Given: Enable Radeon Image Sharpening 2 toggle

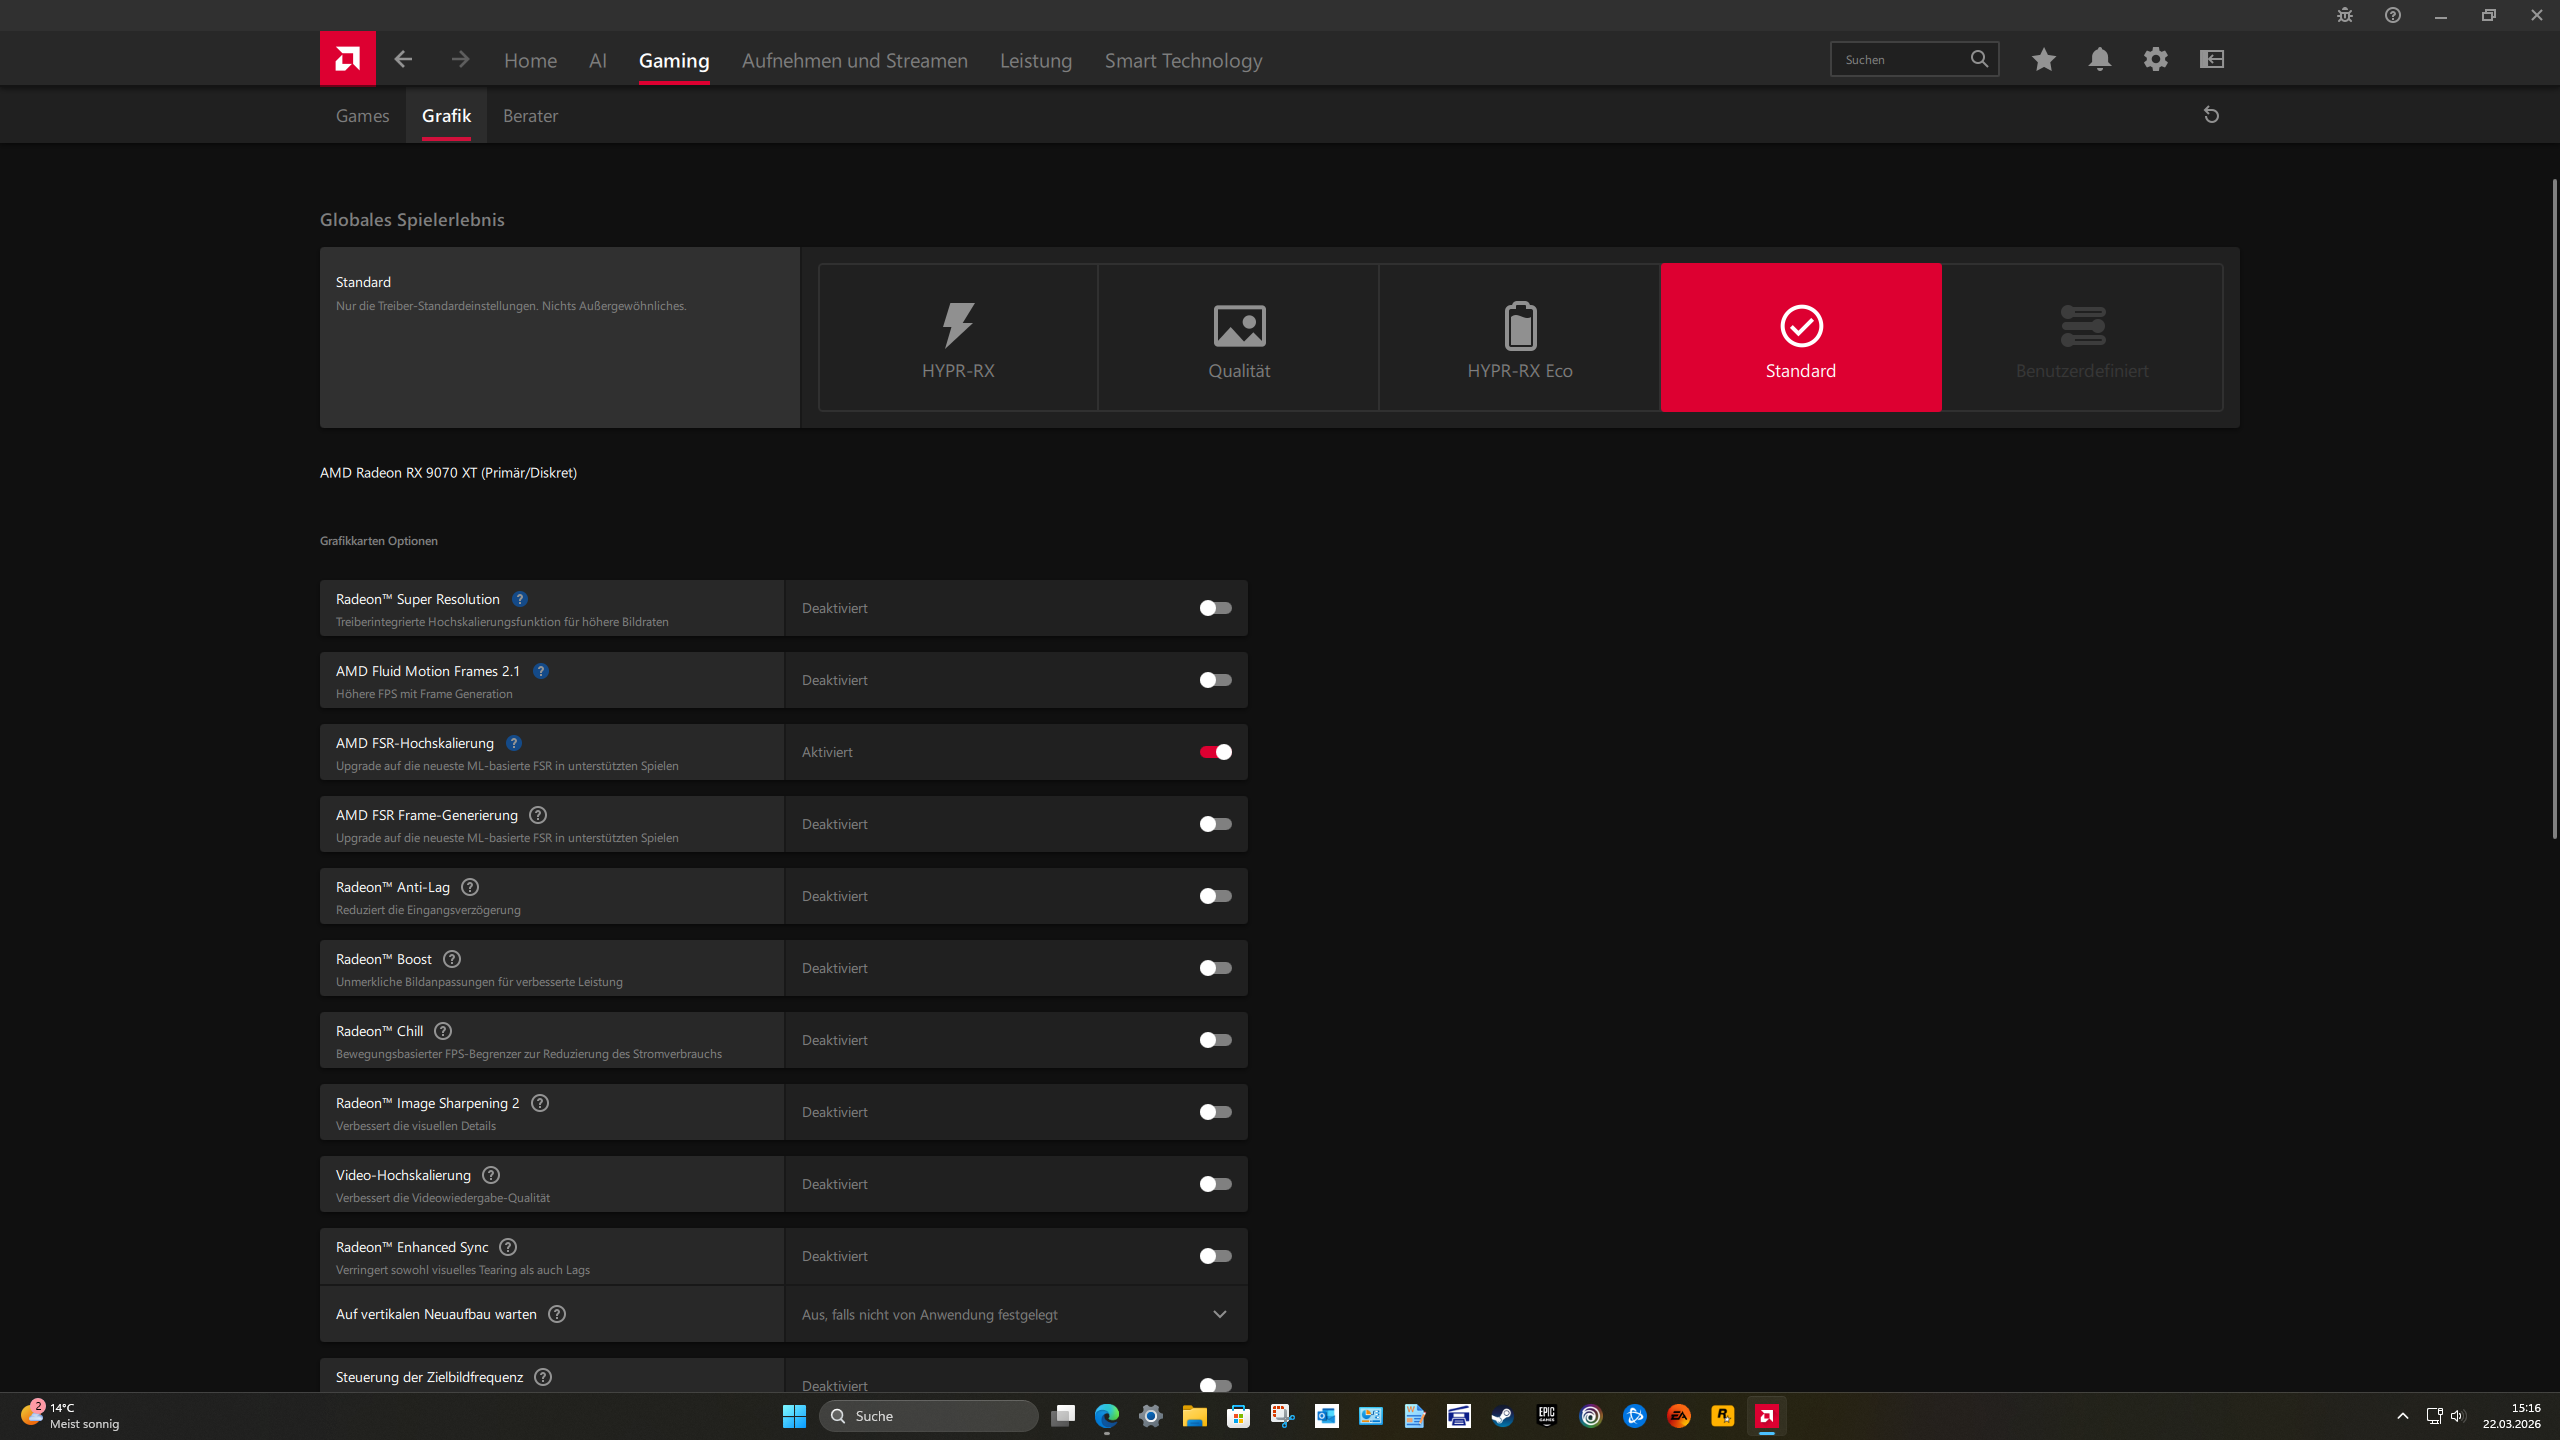Looking at the screenshot, I should [x=1215, y=1112].
